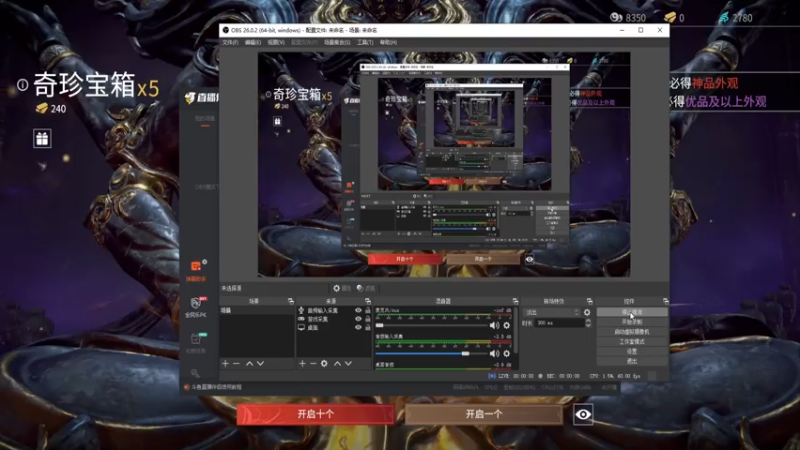
Task: Click the 300 ms duration input field
Action: (x=559, y=323)
